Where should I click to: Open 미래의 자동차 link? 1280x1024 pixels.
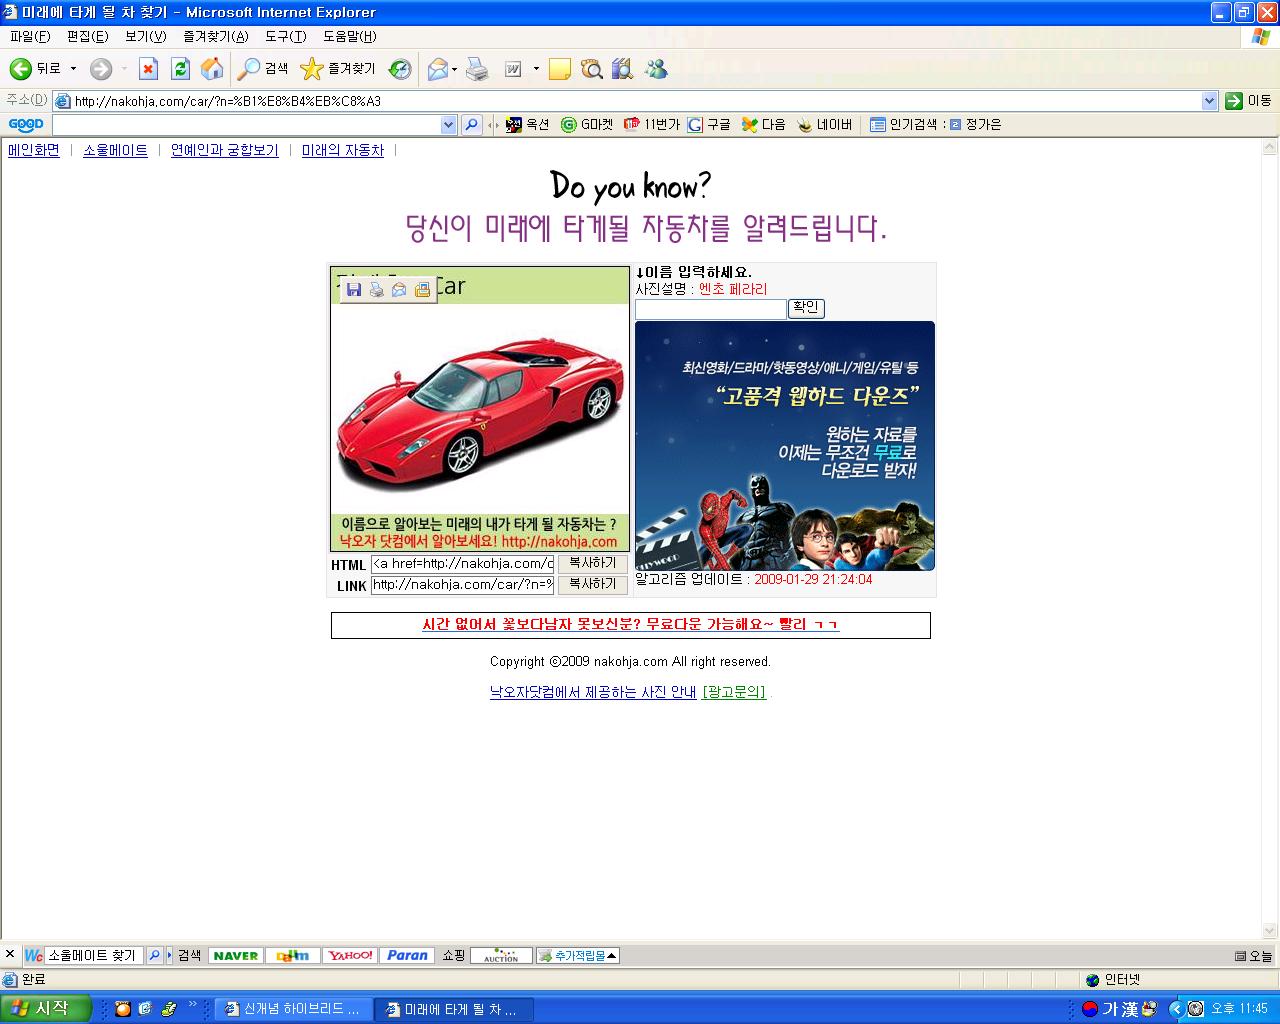pos(343,150)
